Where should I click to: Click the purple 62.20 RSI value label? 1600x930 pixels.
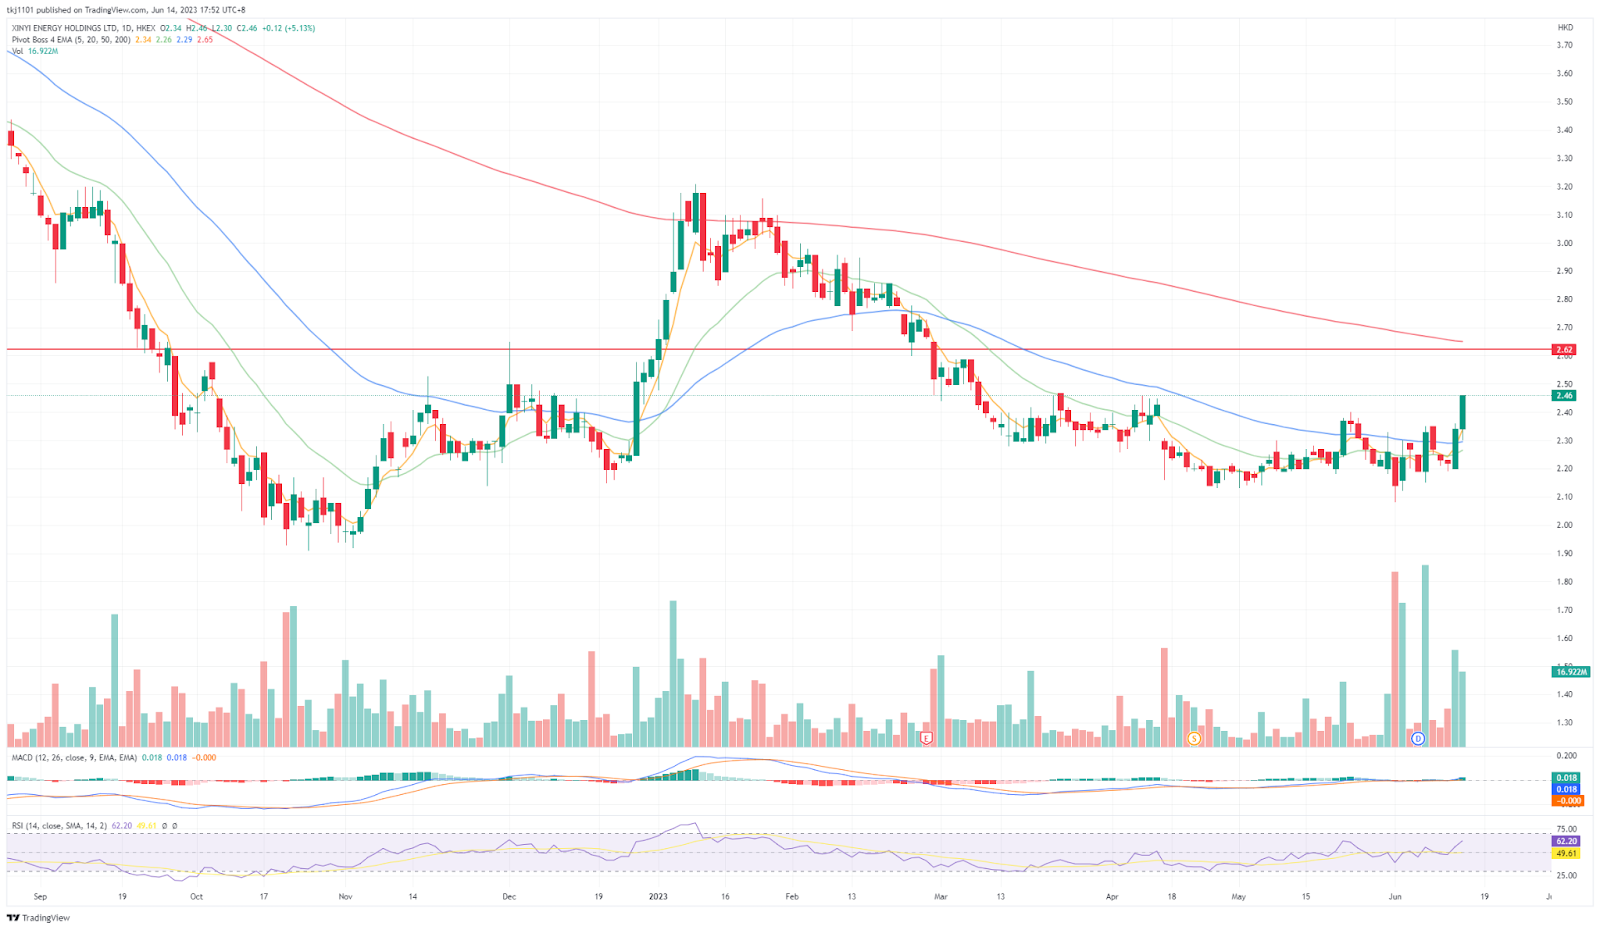click(1566, 842)
